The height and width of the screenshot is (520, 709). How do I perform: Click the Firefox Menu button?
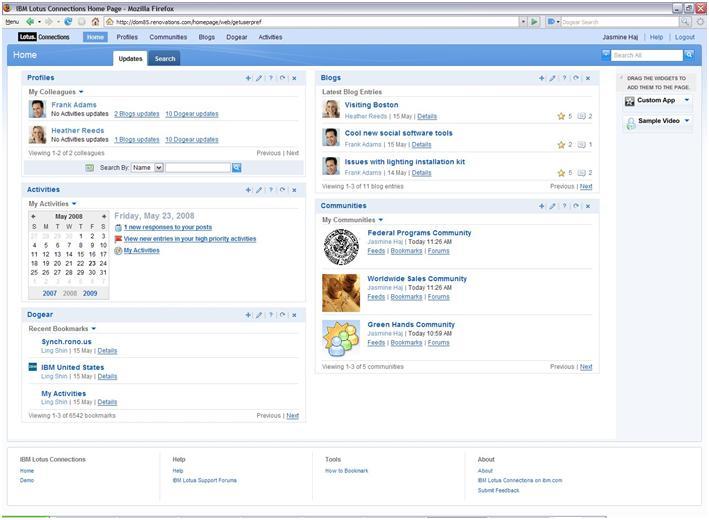[x=12, y=22]
